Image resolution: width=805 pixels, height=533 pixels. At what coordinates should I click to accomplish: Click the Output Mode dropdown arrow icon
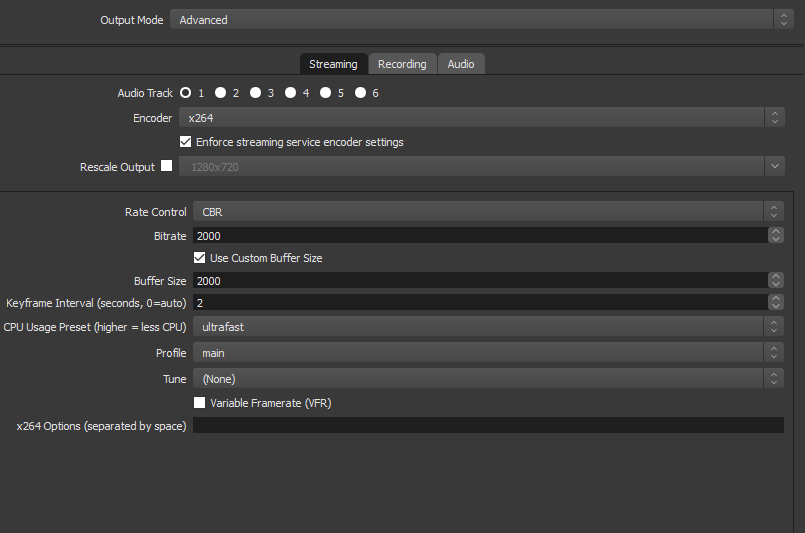pyautogui.click(x=783, y=20)
